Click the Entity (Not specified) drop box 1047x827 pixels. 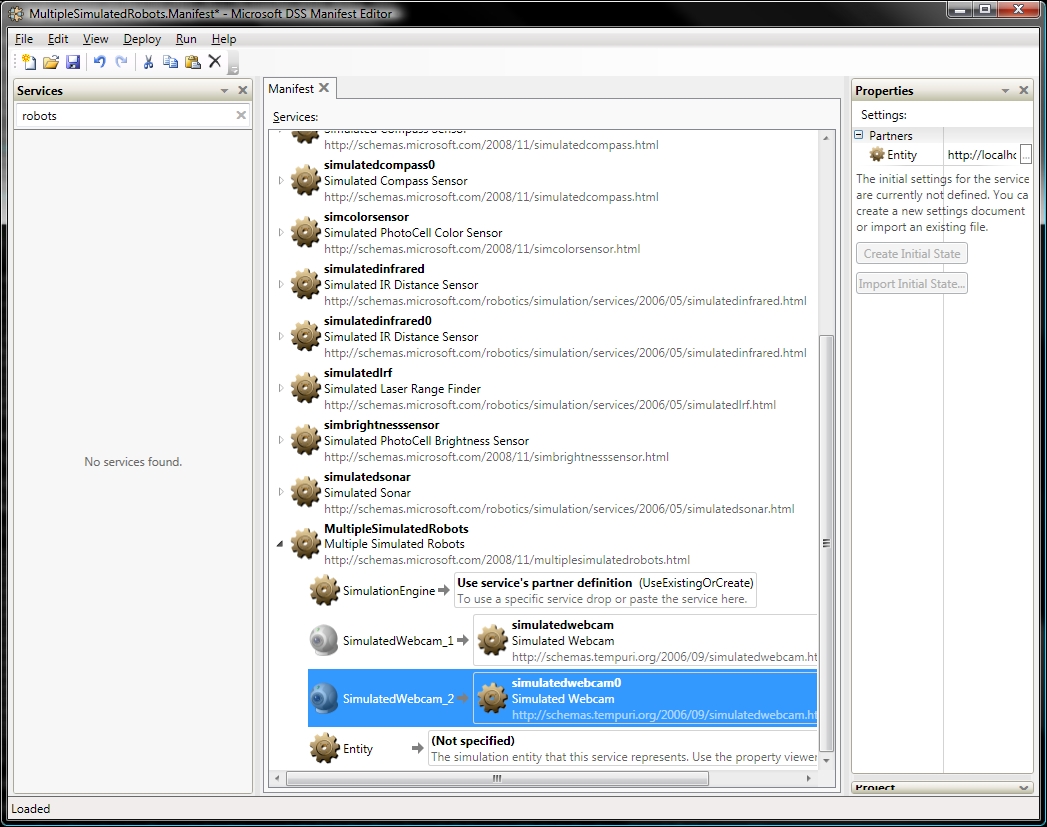tap(623, 749)
